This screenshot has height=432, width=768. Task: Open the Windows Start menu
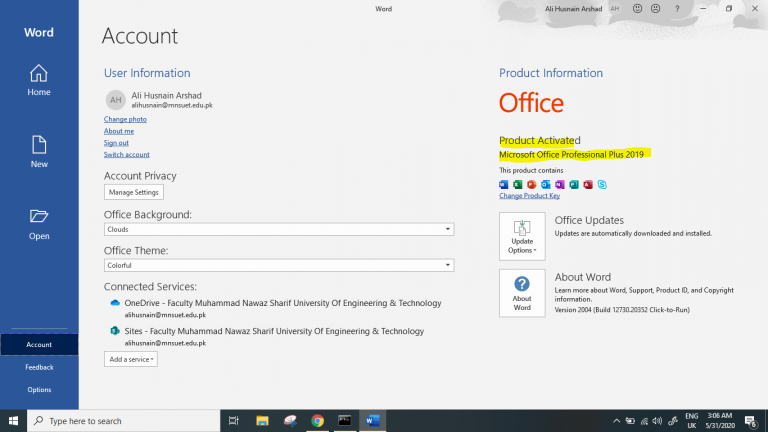(13, 421)
